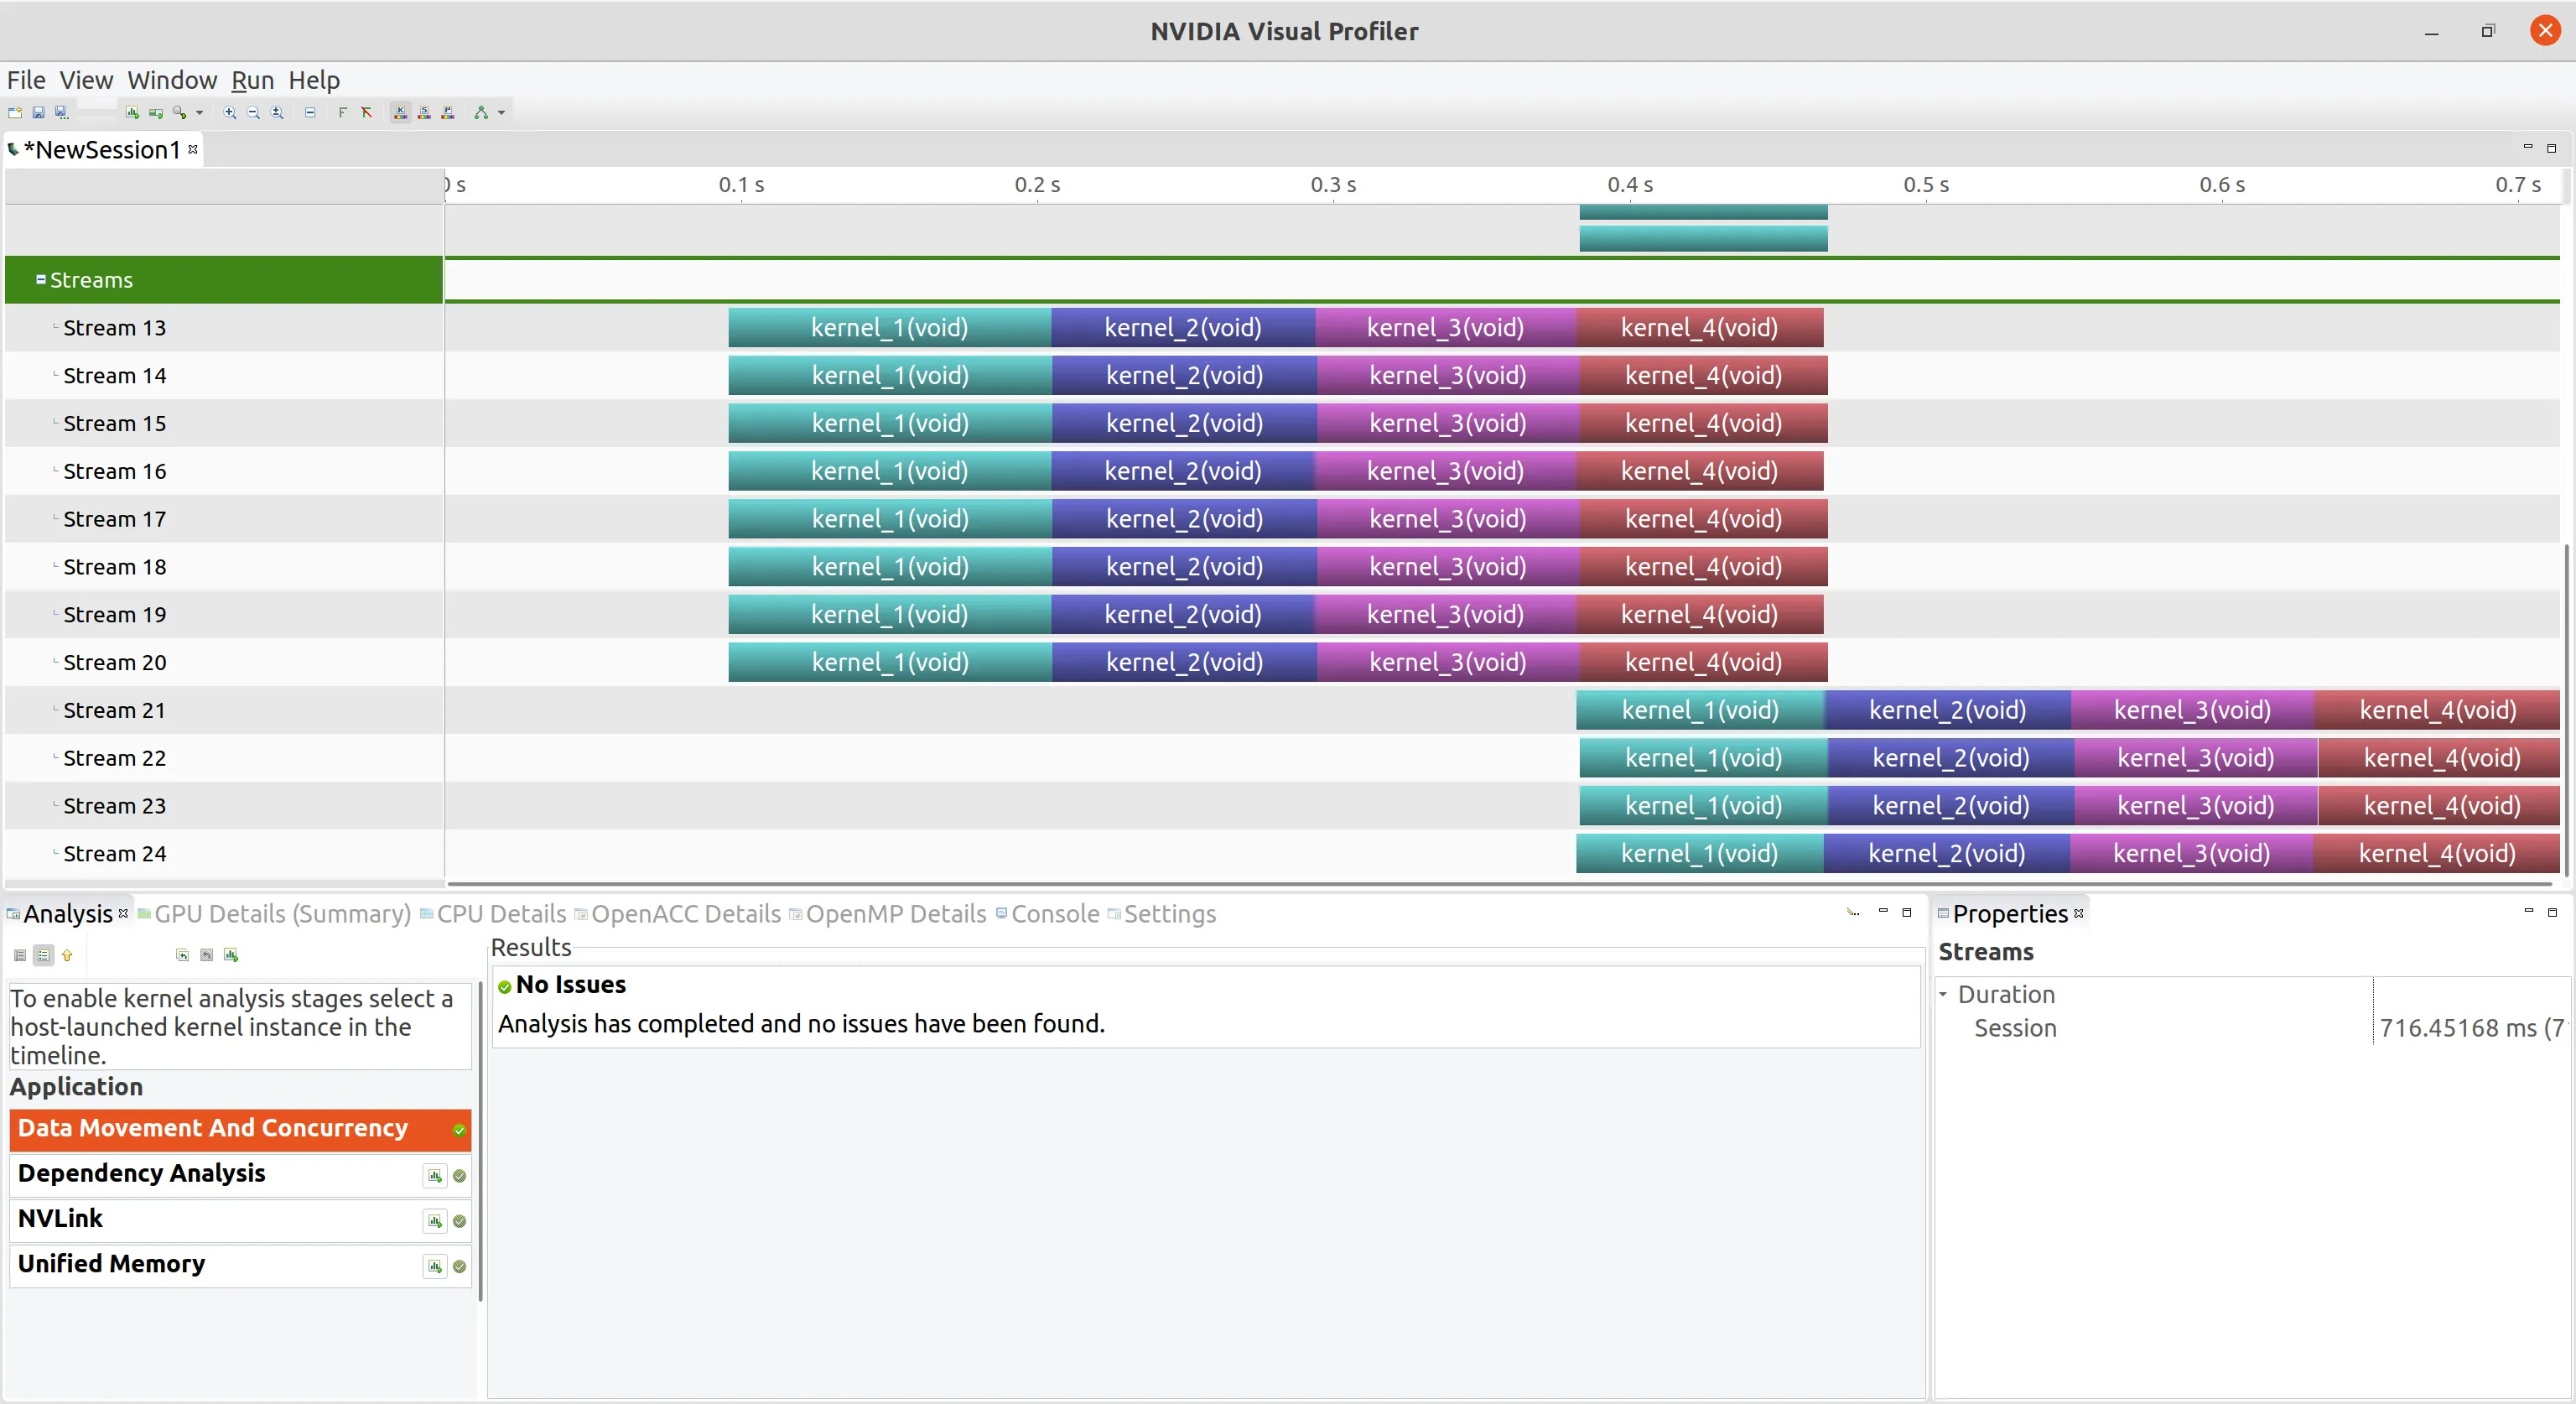Open the dropdown beside the profile toolbar icon
Screen dimensions: 2576x1404
(199, 113)
